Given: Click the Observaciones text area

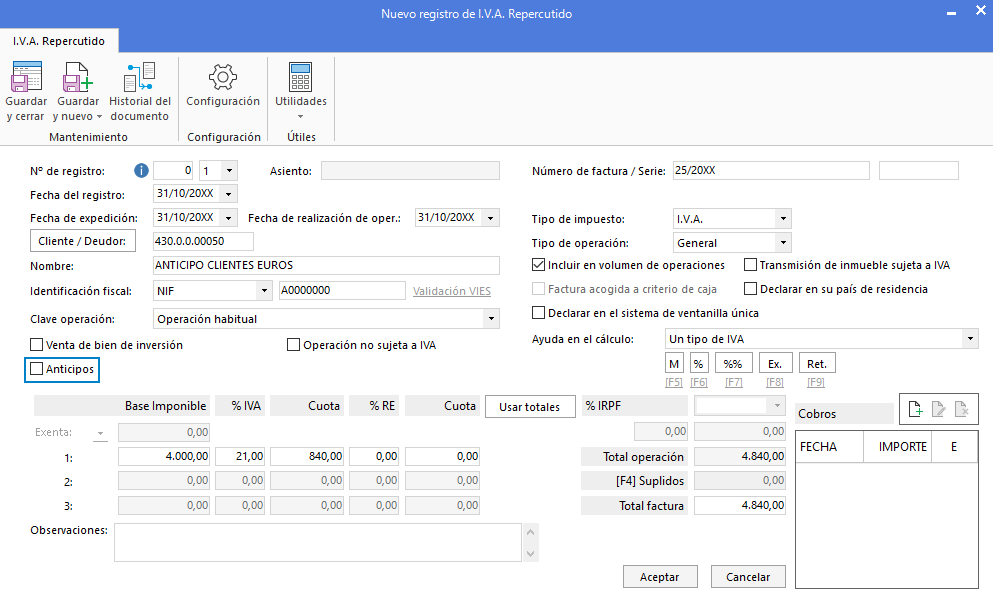Looking at the screenshot, I should tap(318, 543).
